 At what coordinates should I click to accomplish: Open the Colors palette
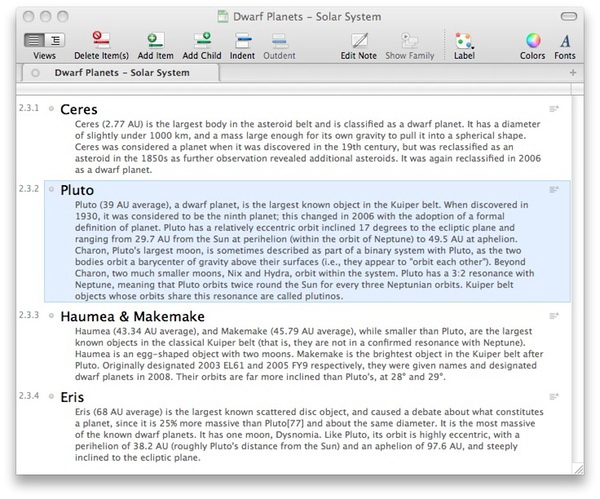click(533, 40)
